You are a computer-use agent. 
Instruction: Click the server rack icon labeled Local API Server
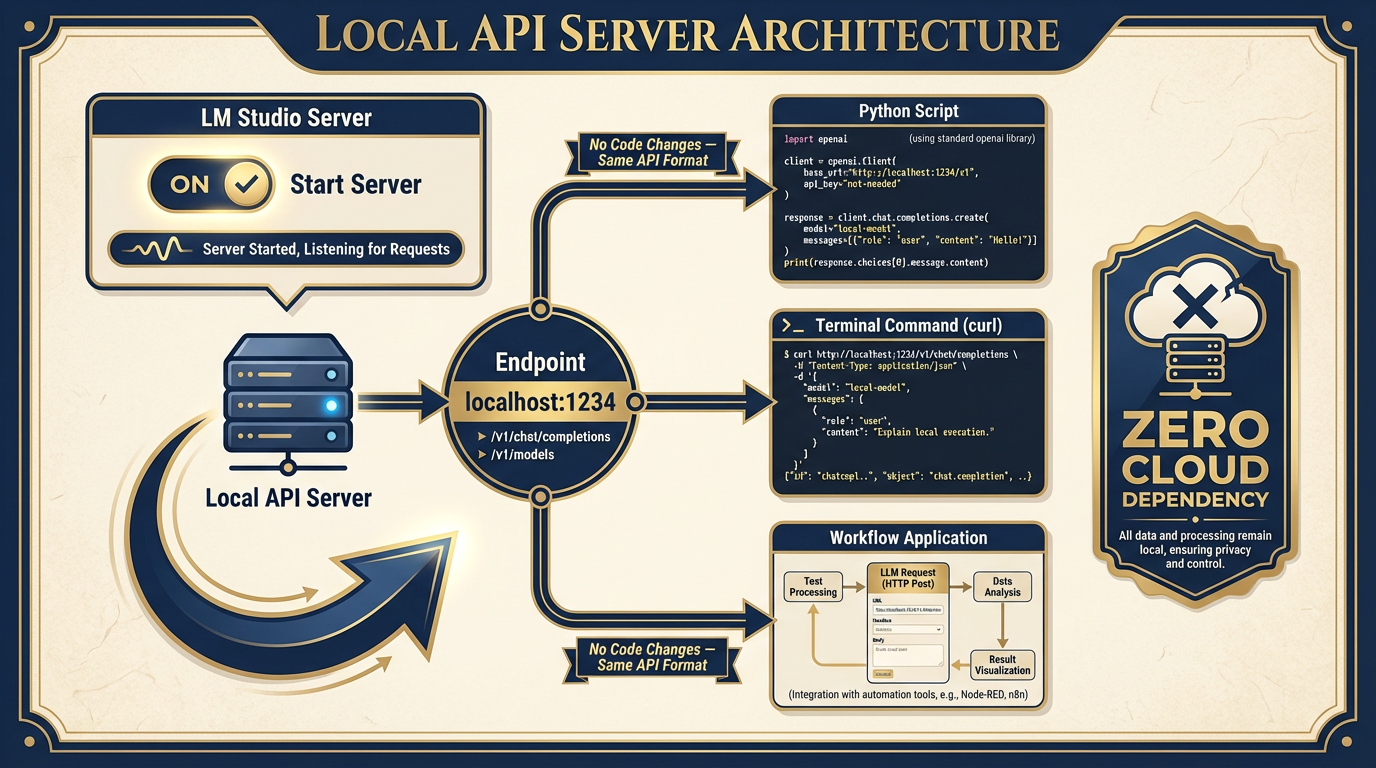287,400
